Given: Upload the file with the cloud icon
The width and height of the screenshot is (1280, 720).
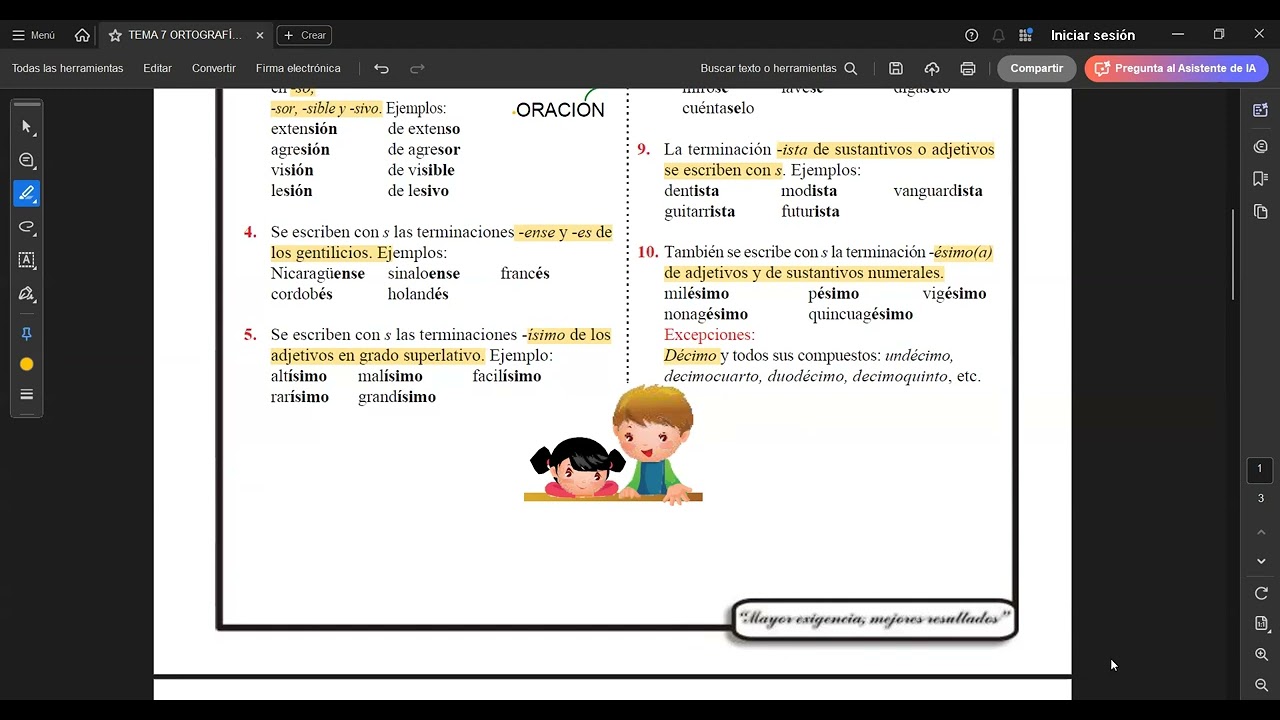Looking at the screenshot, I should (932, 68).
